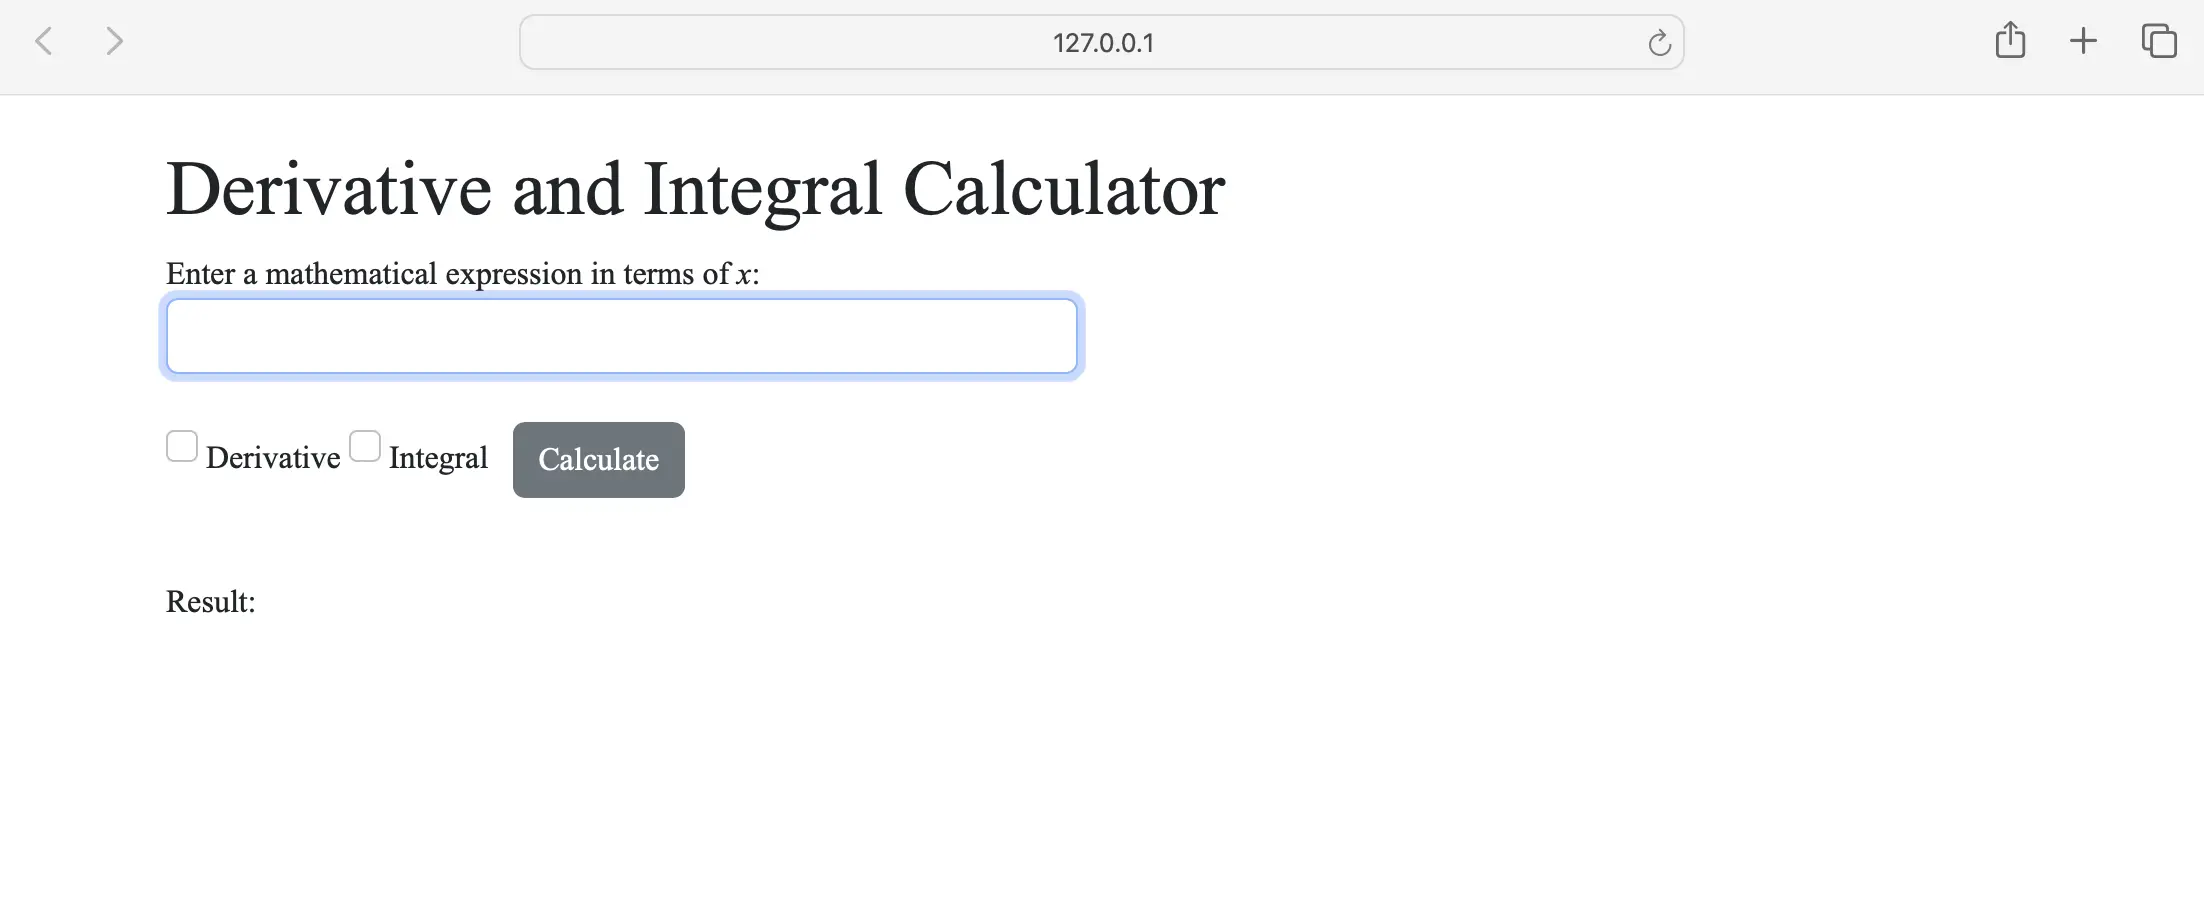Click the expression prompt label above the input
The height and width of the screenshot is (912, 2204).
point(463,274)
